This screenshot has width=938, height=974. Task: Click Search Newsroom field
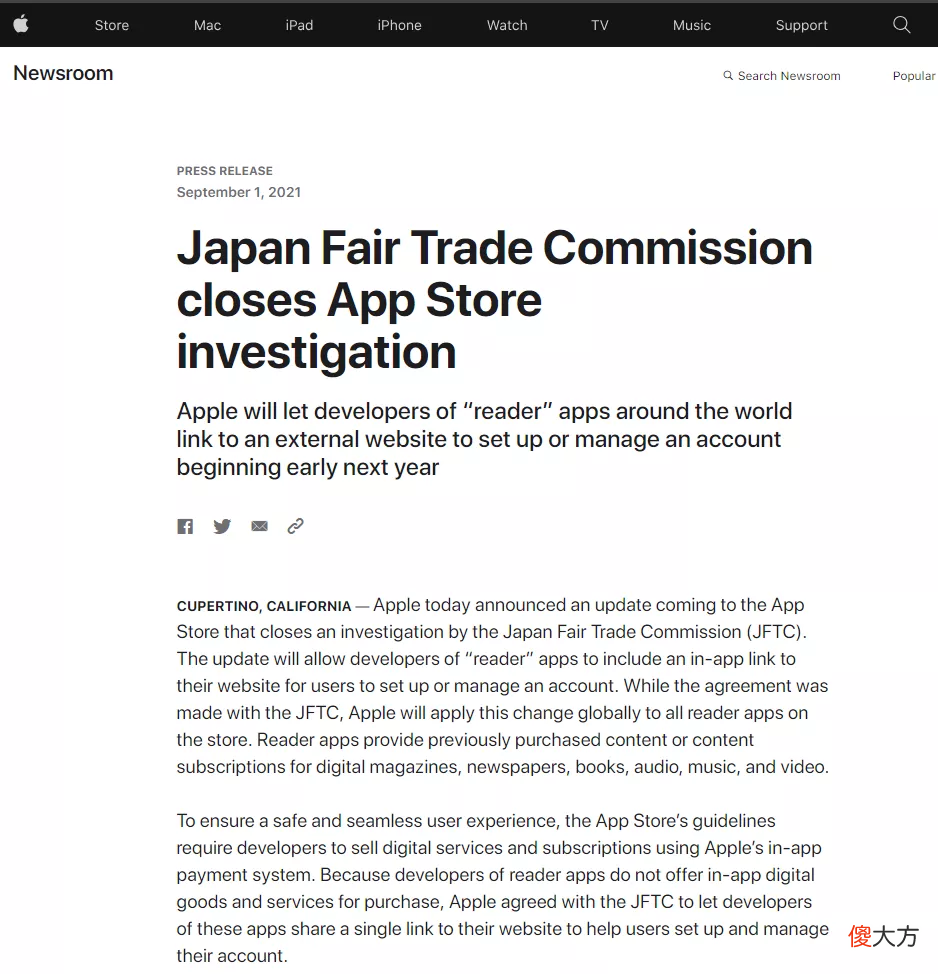[782, 76]
